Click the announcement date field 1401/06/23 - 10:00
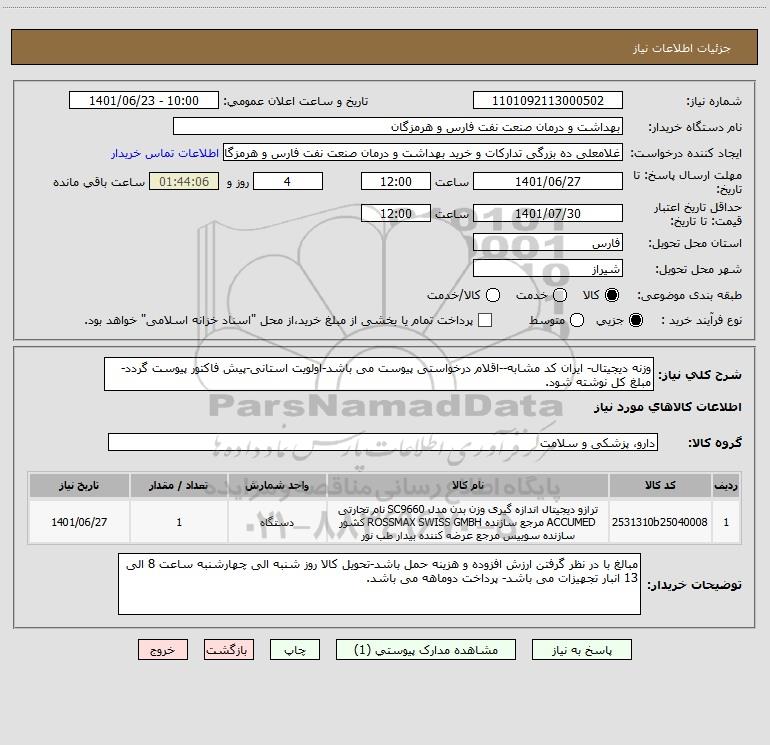Screen dimensions: 770x745 pyautogui.click(x=144, y=101)
